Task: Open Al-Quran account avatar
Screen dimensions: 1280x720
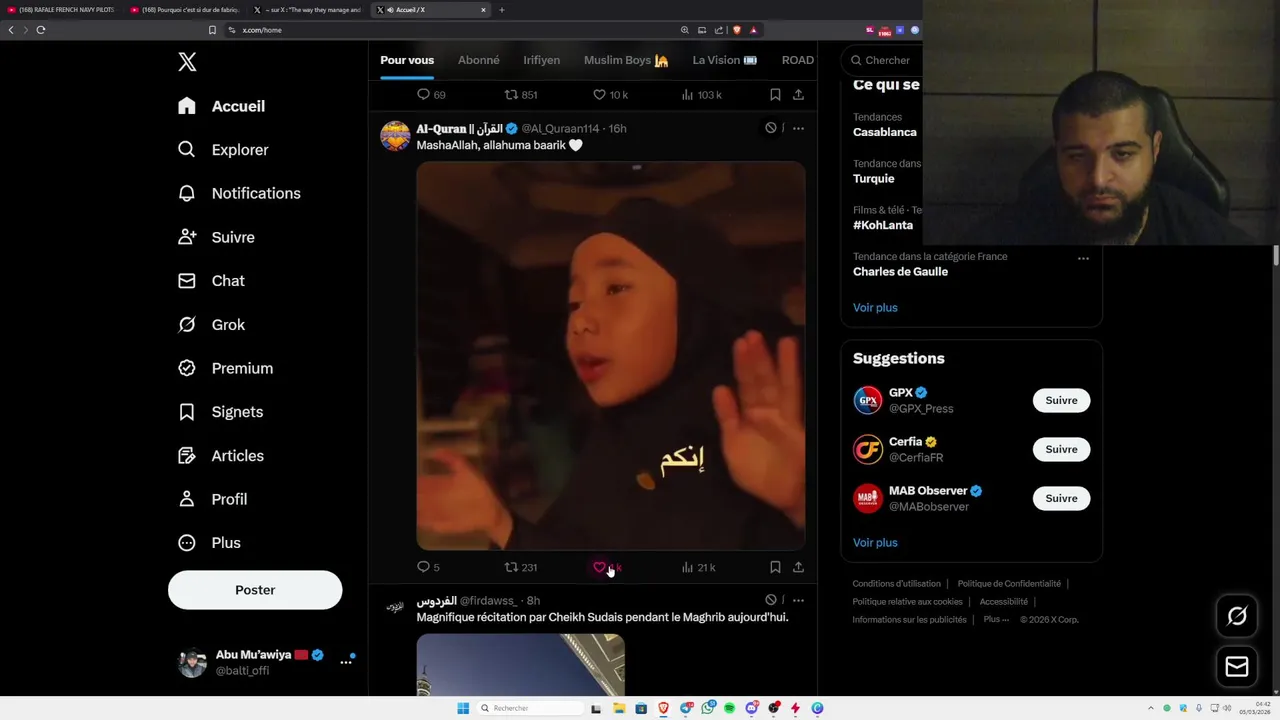Action: pos(395,136)
